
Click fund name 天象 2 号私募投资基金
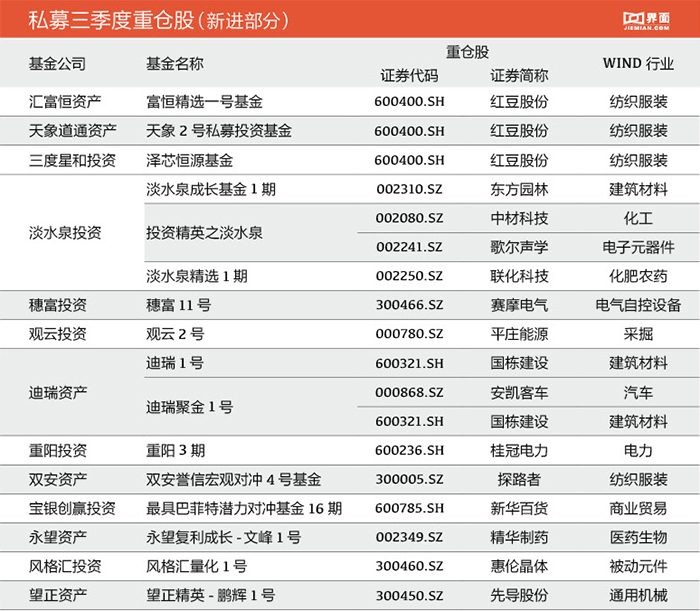(219, 131)
